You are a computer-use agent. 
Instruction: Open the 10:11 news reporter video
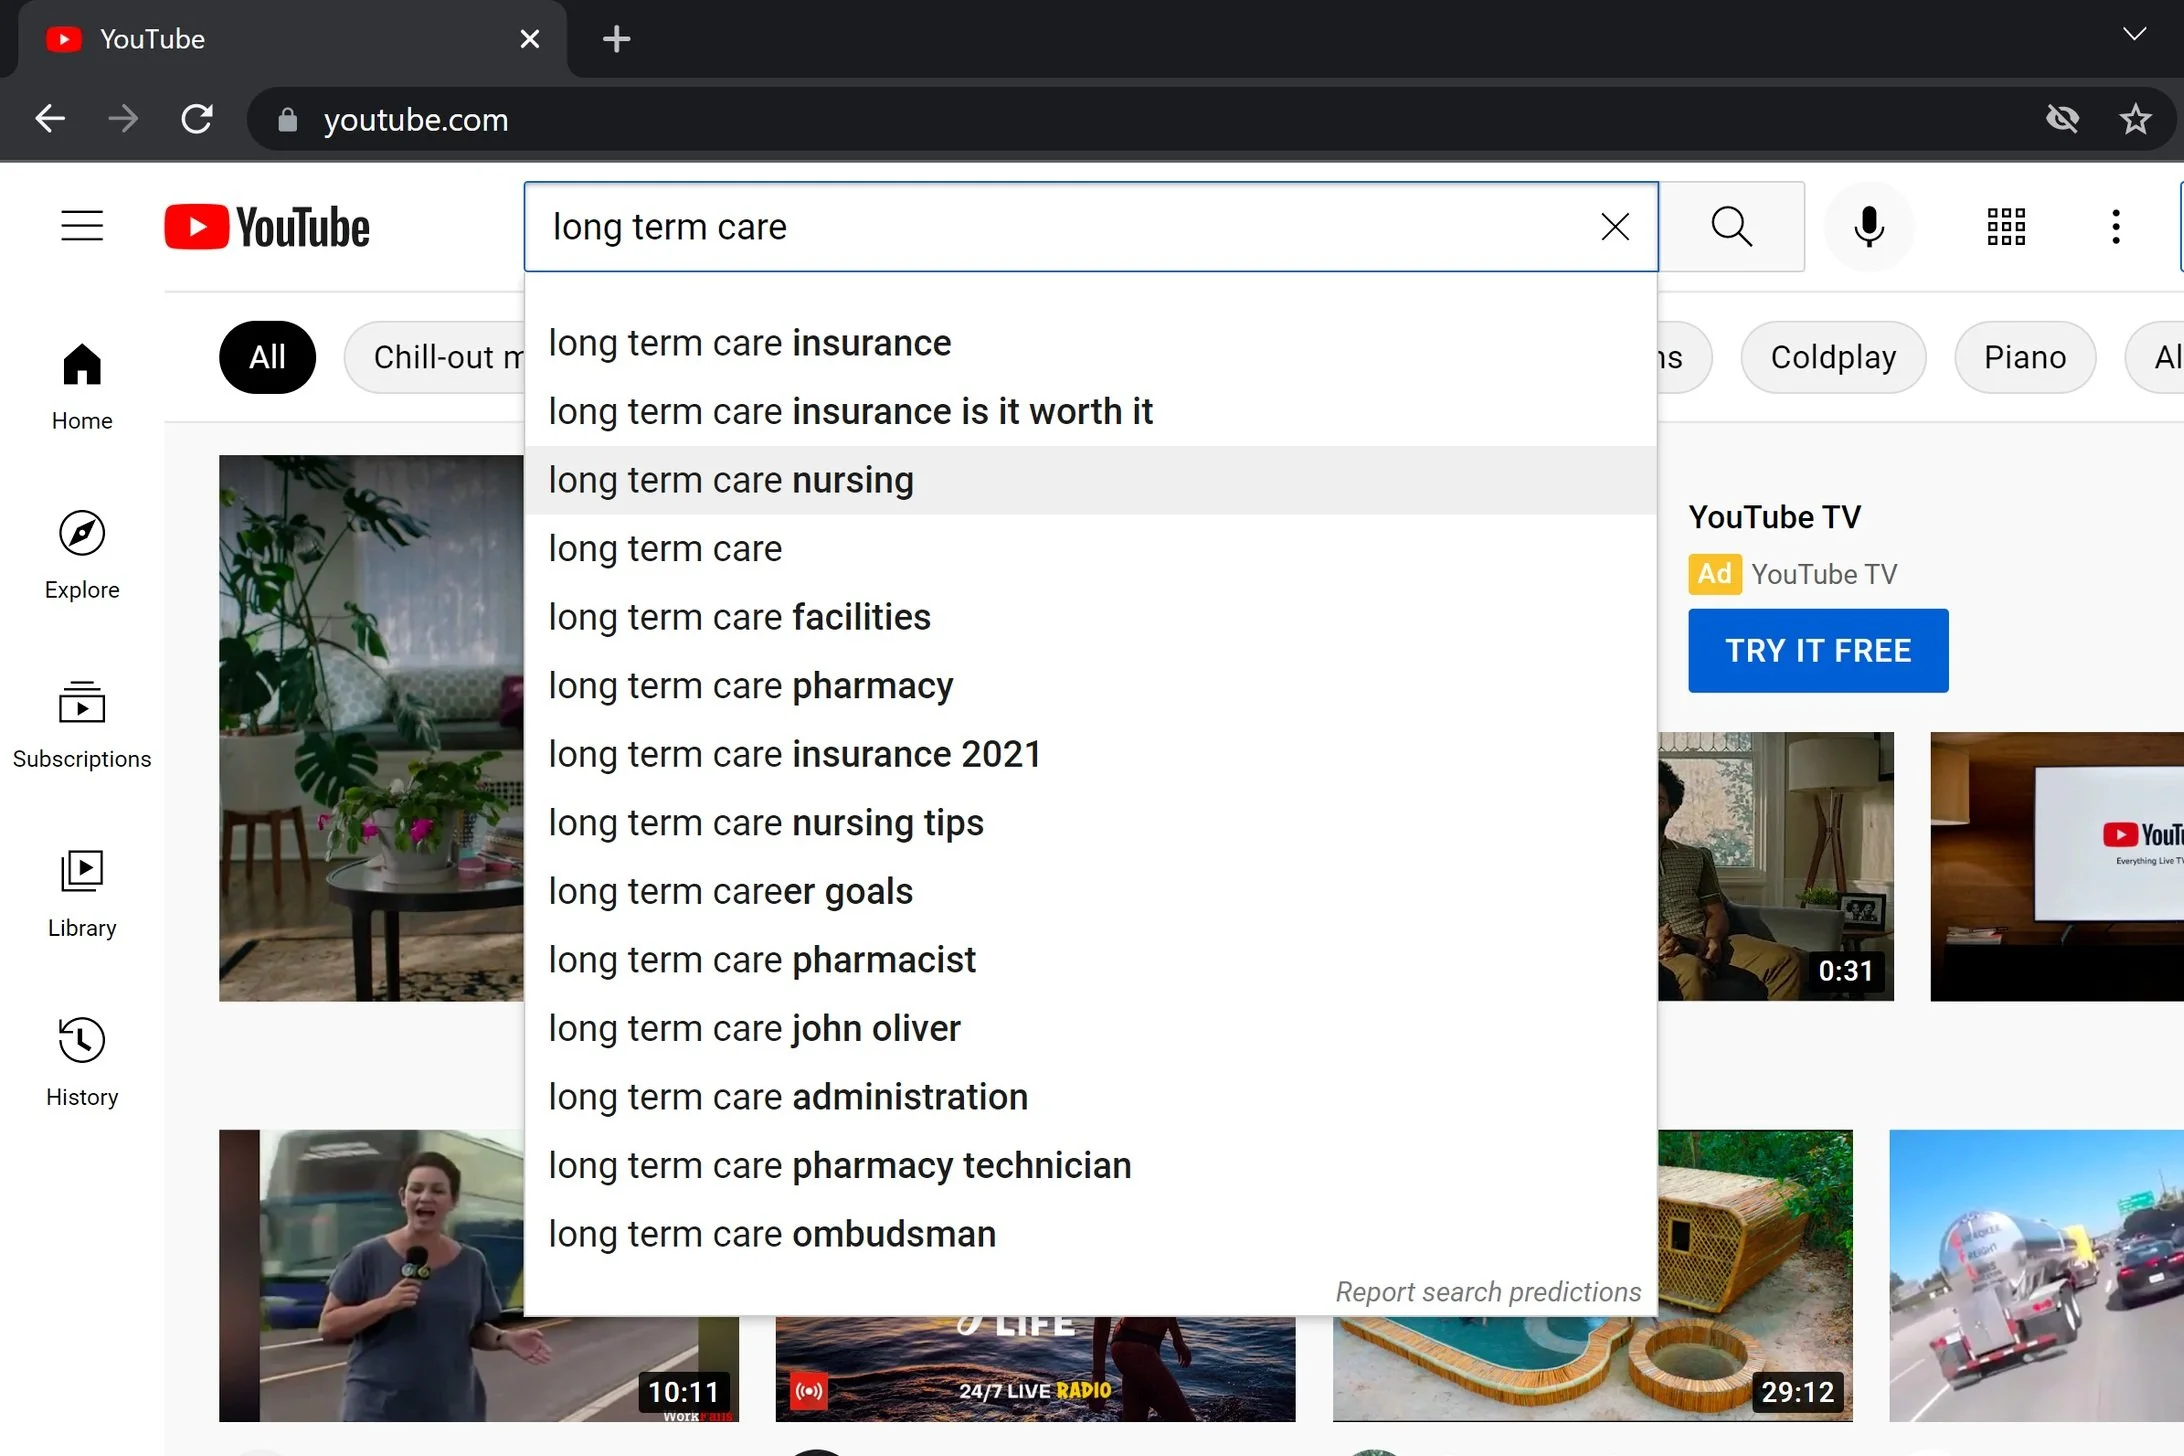[478, 1275]
